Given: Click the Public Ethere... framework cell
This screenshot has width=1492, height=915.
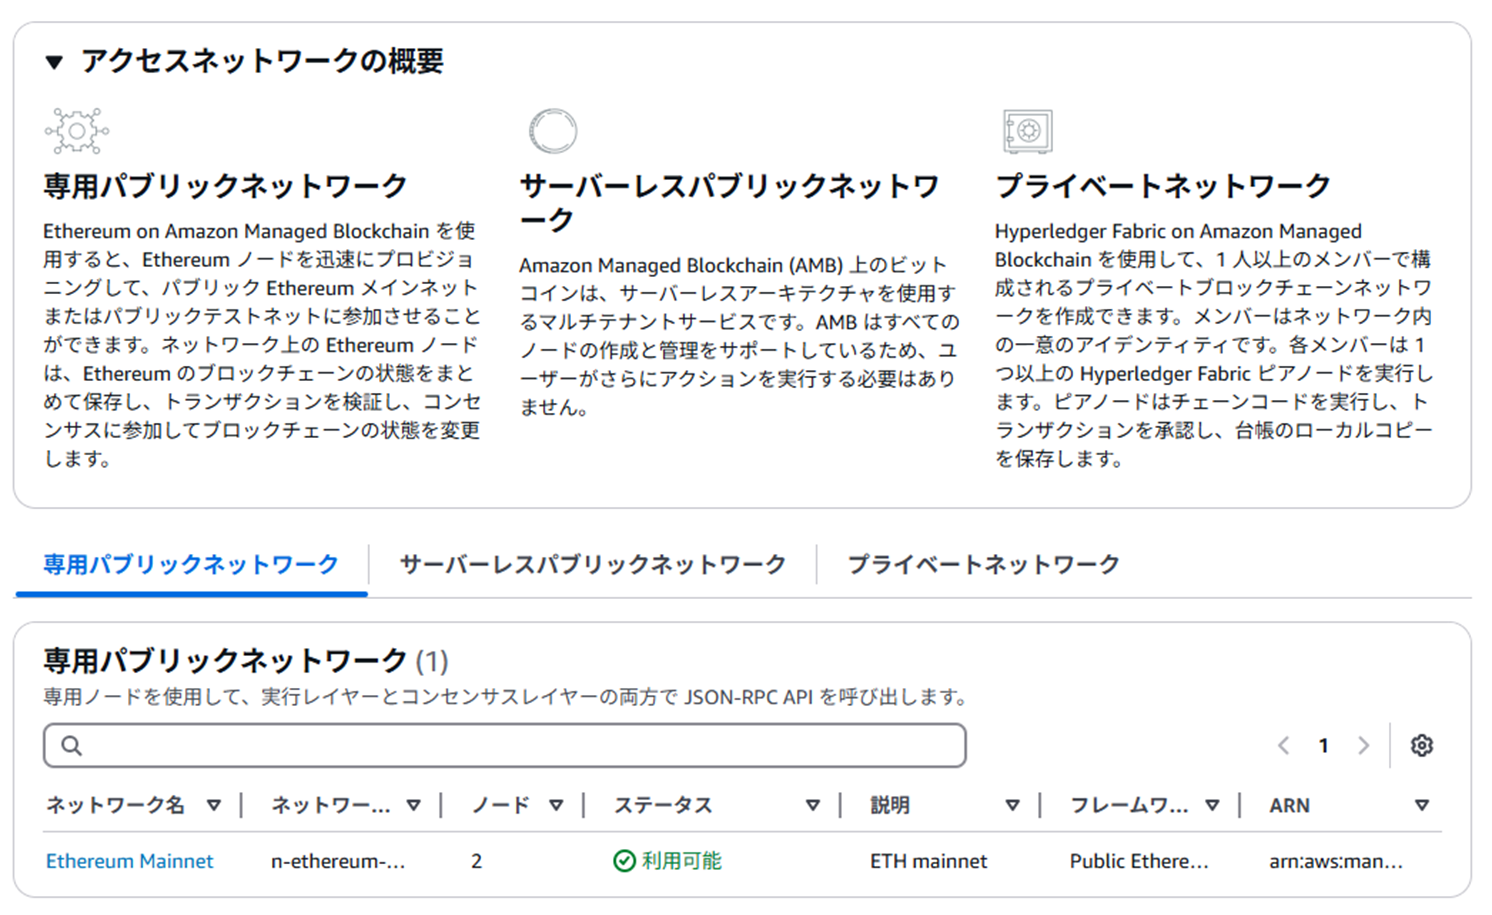Looking at the screenshot, I should pyautogui.click(x=1139, y=861).
